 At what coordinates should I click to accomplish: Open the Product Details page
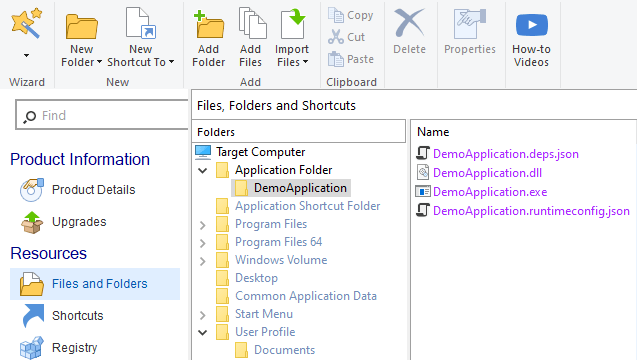point(93,190)
